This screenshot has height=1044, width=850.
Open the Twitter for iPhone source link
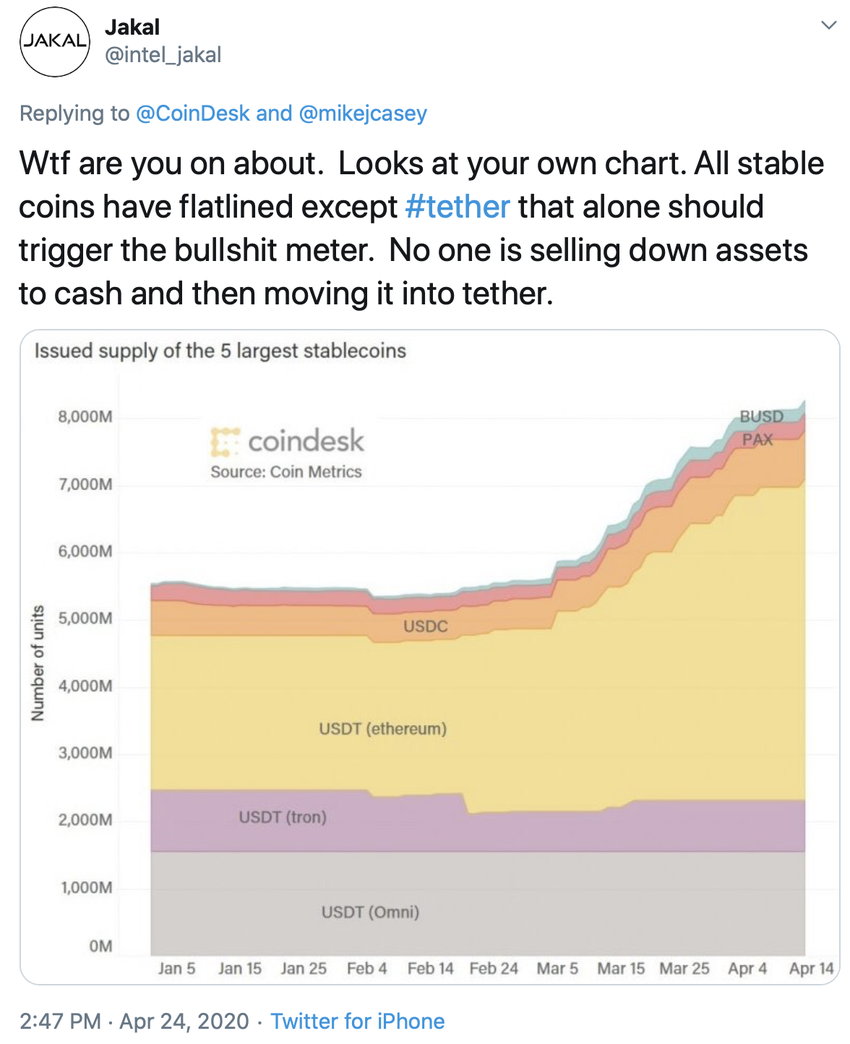point(357,1021)
